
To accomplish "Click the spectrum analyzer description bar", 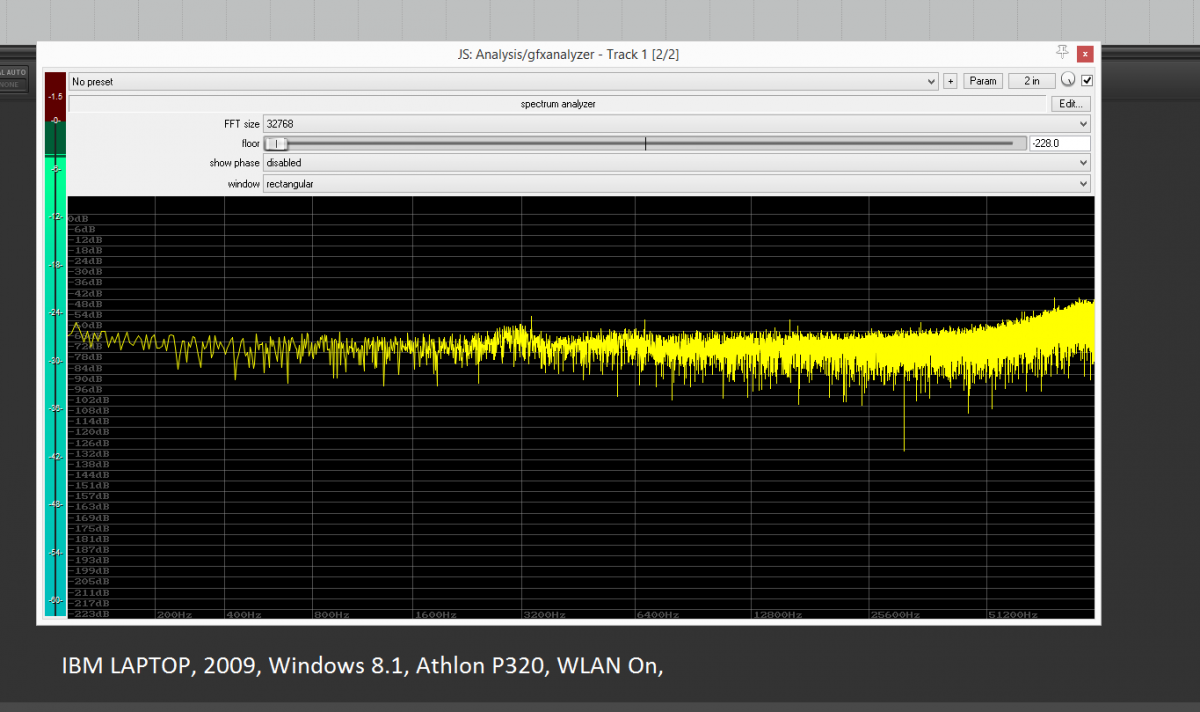I will click(x=558, y=104).
